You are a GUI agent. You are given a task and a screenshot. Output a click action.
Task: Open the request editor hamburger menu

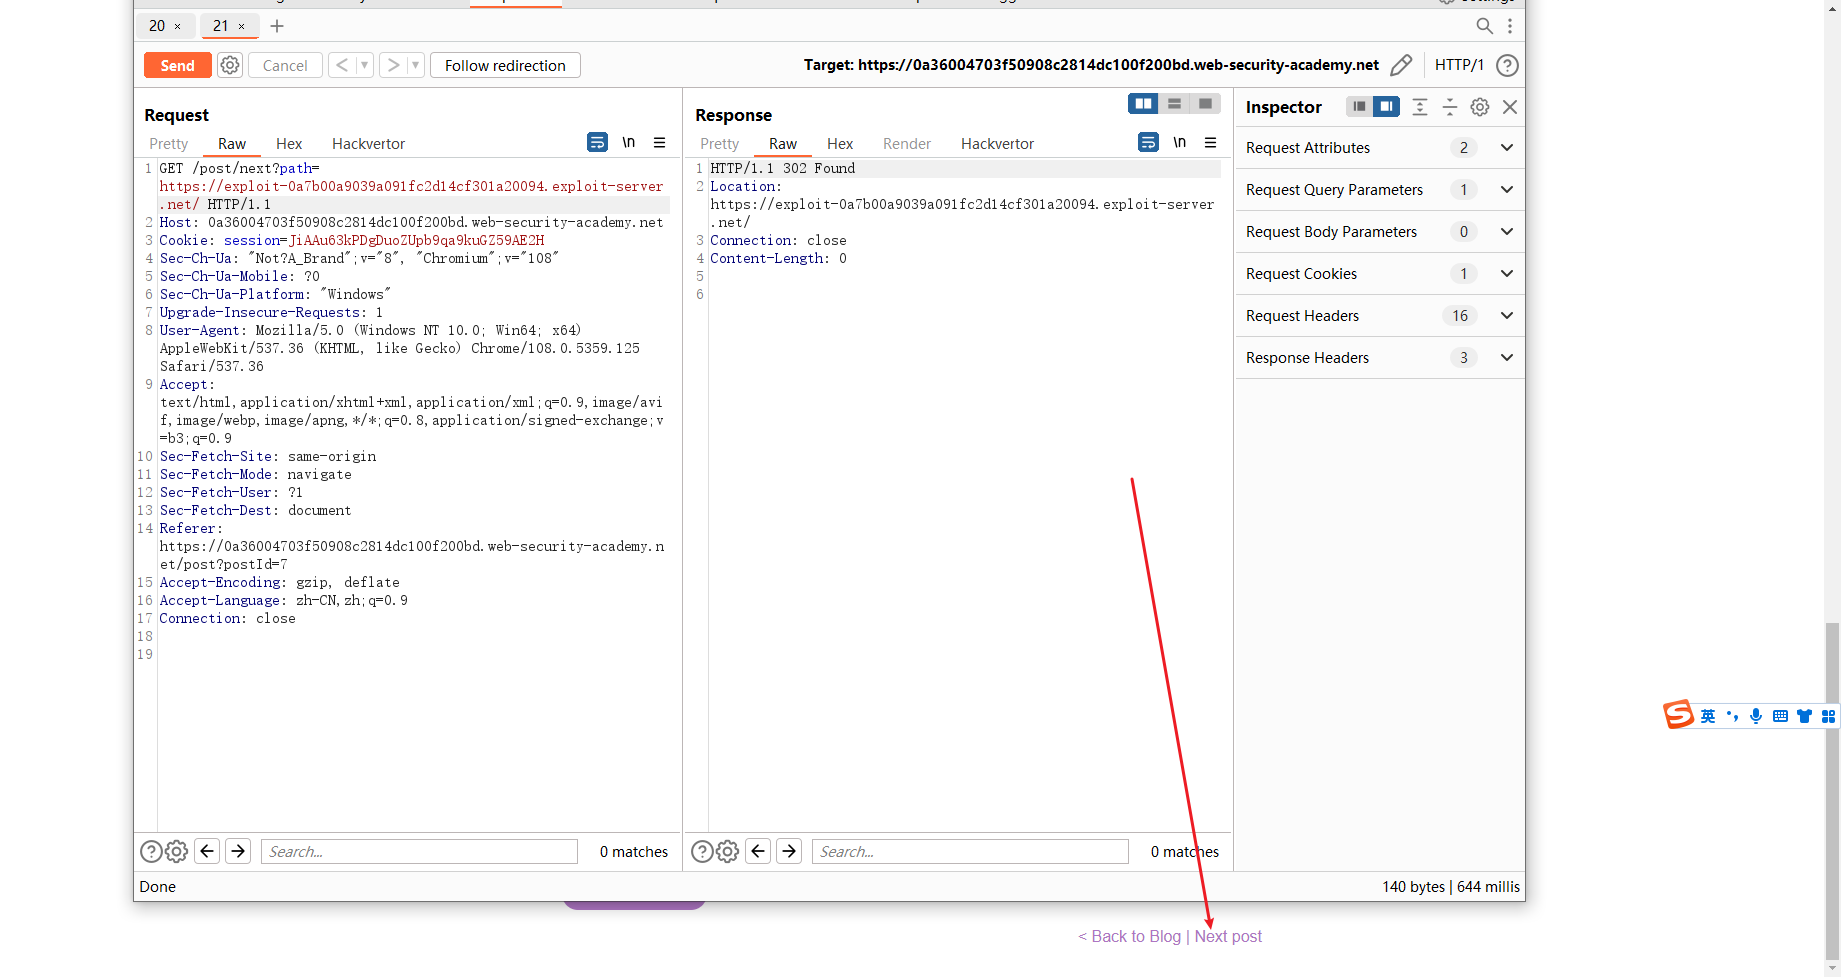pos(660,142)
